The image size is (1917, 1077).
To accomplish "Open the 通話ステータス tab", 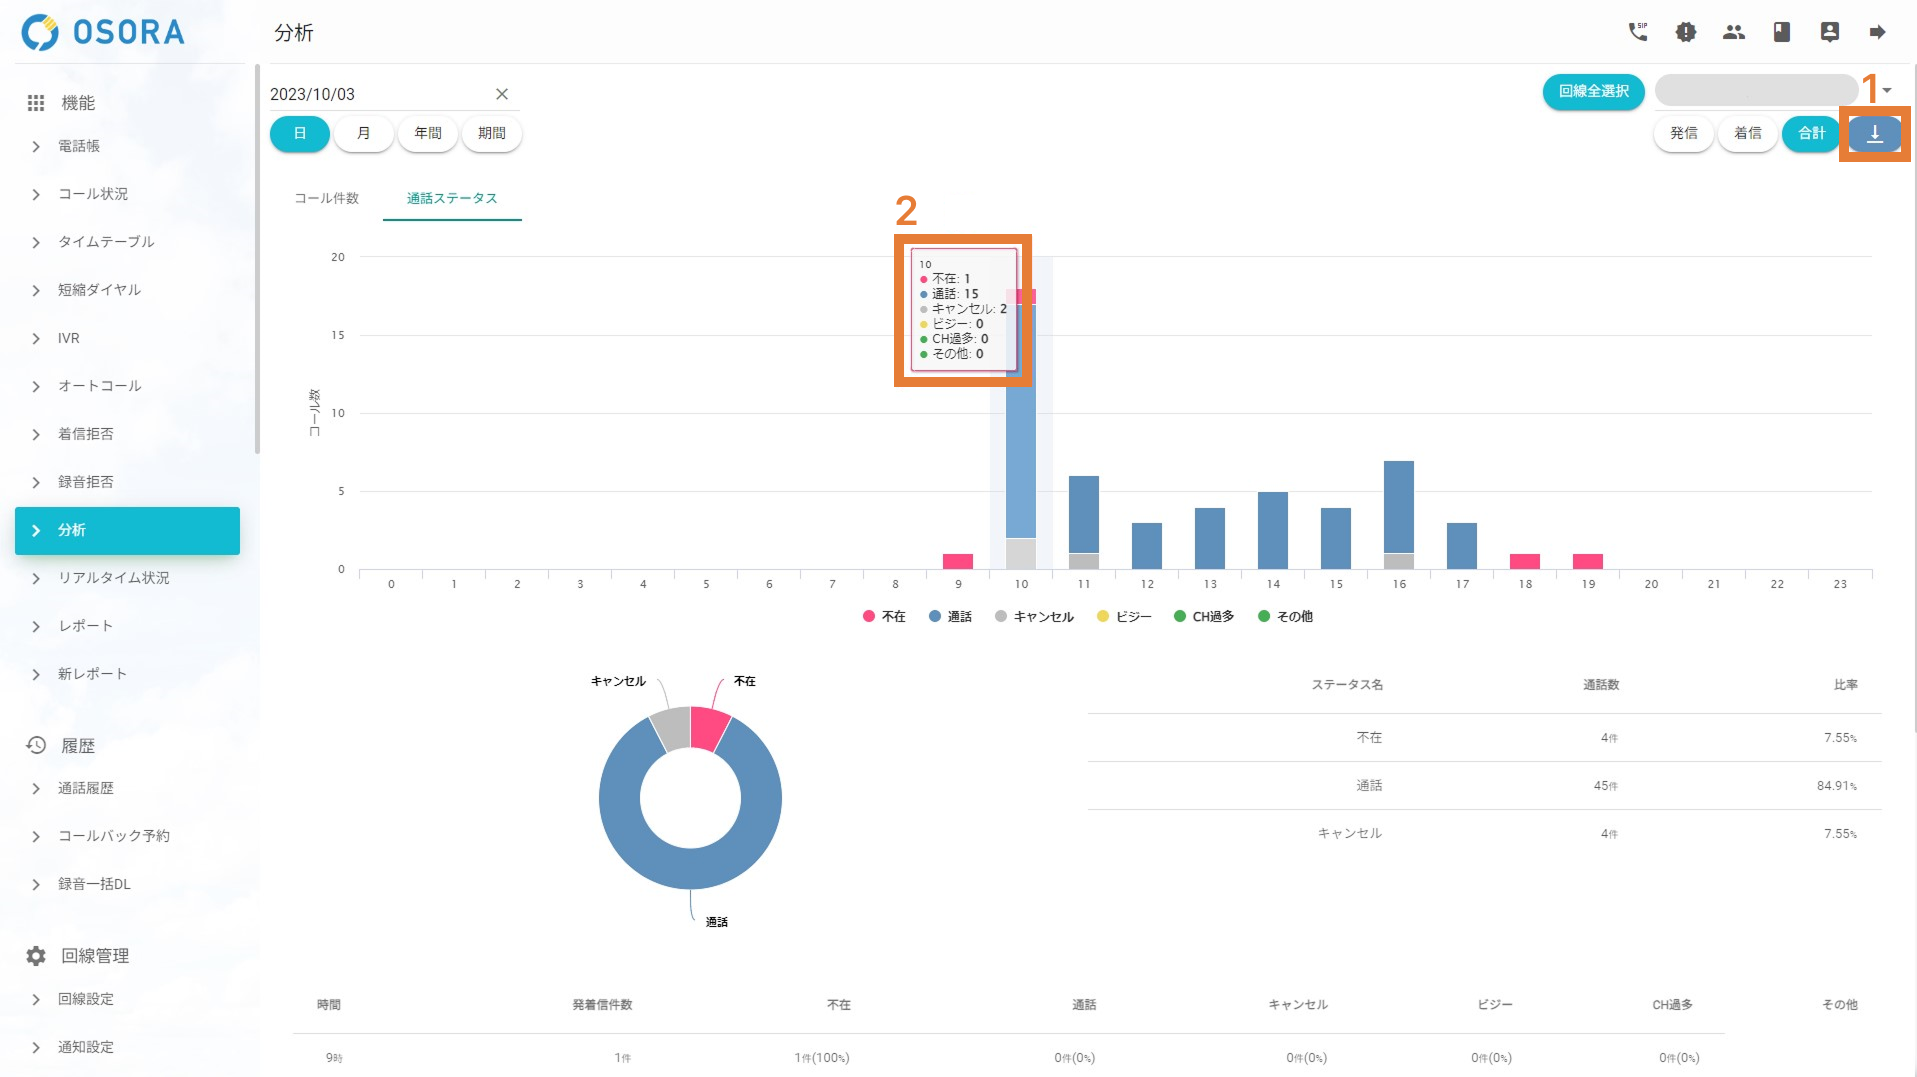I will tap(451, 198).
